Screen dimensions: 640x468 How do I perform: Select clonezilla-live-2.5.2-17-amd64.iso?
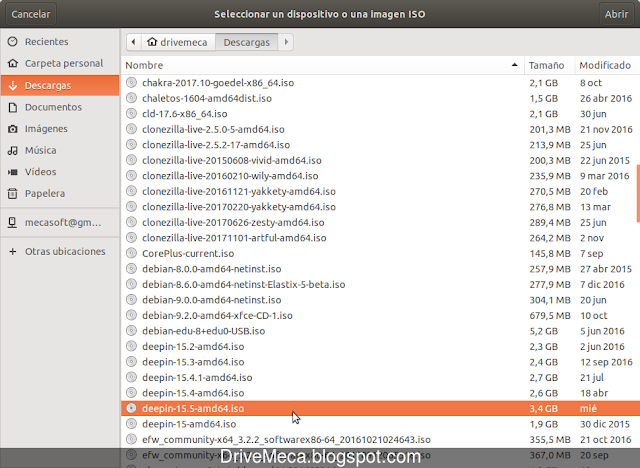tap(380, 145)
